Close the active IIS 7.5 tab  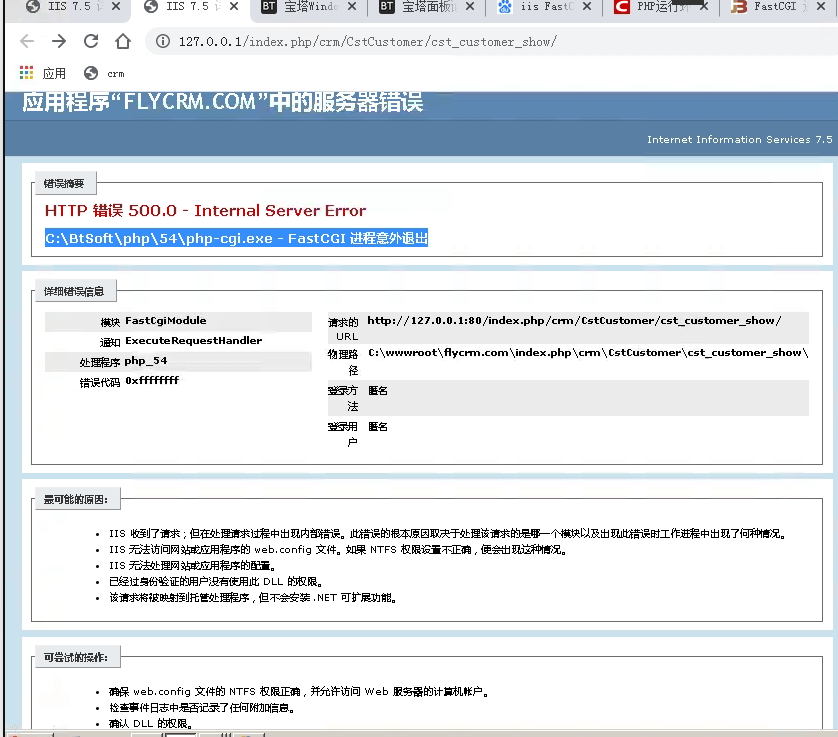point(234,6)
